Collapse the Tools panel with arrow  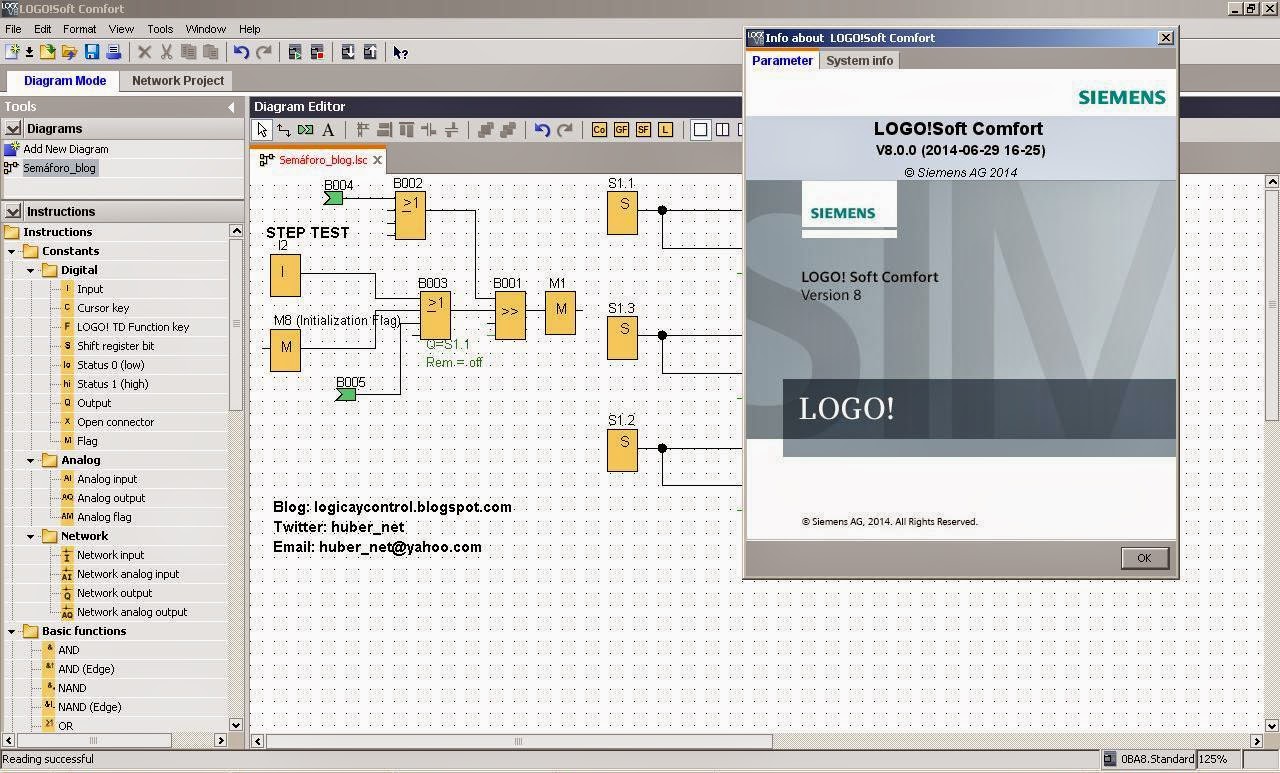pos(231,107)
